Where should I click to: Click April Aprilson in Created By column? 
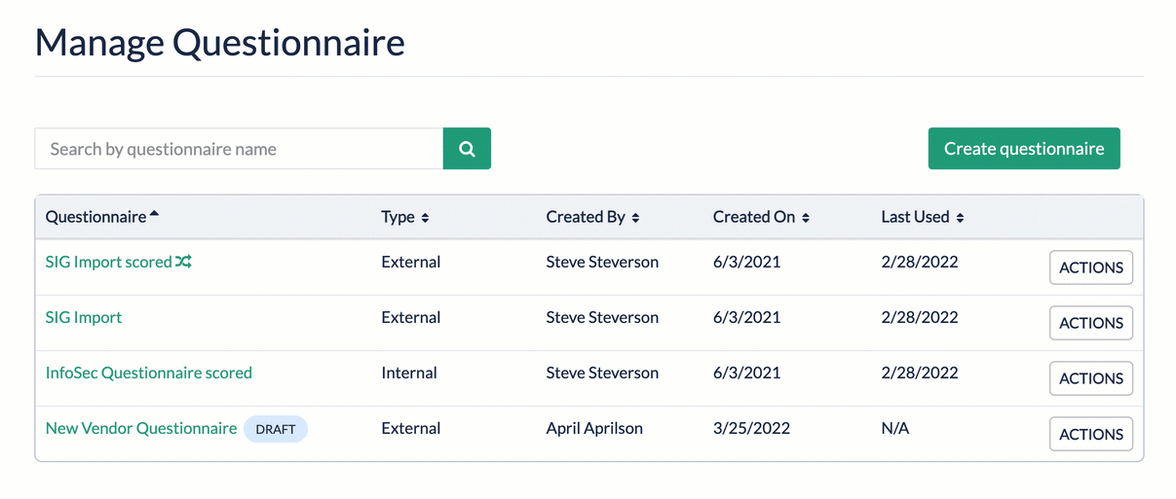(x=594, y=428)
